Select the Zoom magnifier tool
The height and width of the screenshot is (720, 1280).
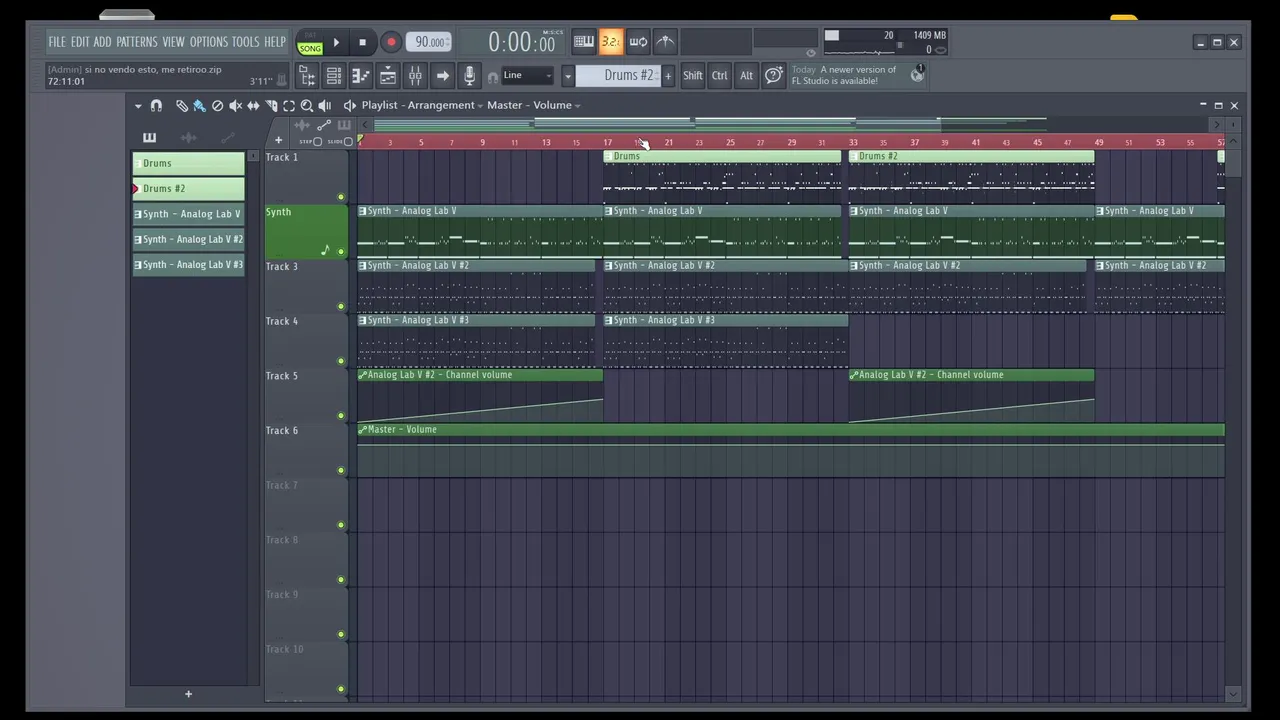click(x=306, y=105)
